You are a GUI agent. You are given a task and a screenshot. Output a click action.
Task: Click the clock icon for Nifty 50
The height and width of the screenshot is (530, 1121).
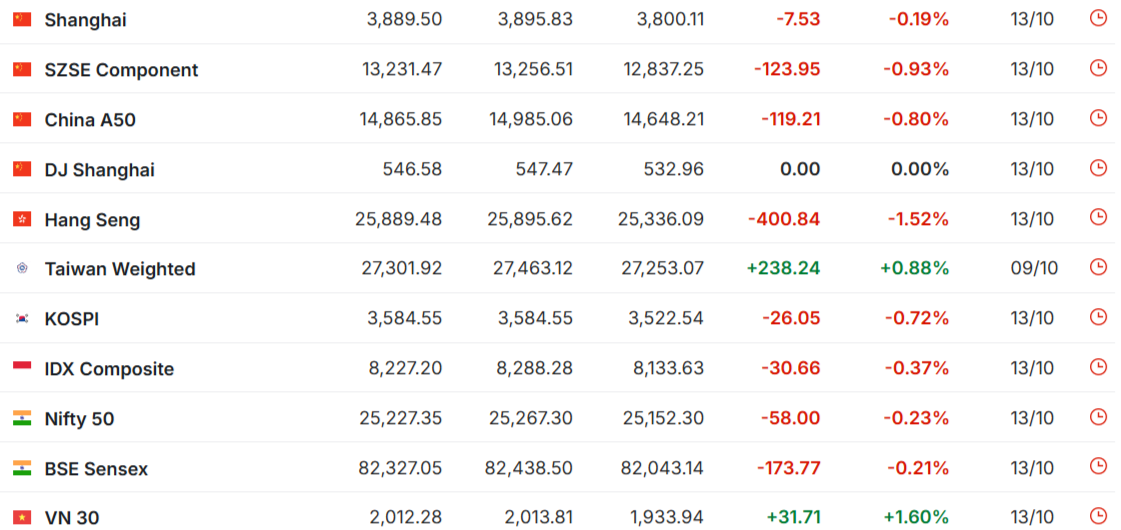tap(1098, 417)
